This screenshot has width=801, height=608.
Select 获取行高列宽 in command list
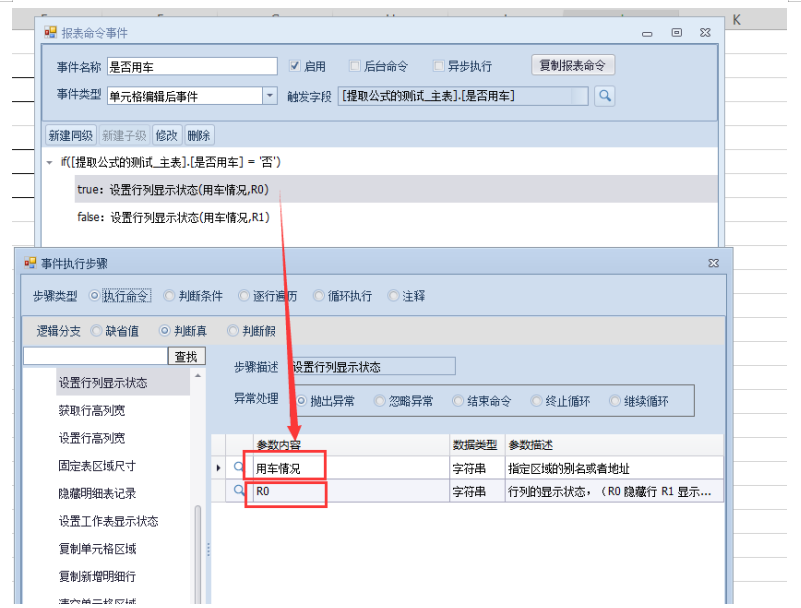tap(92, 410)
